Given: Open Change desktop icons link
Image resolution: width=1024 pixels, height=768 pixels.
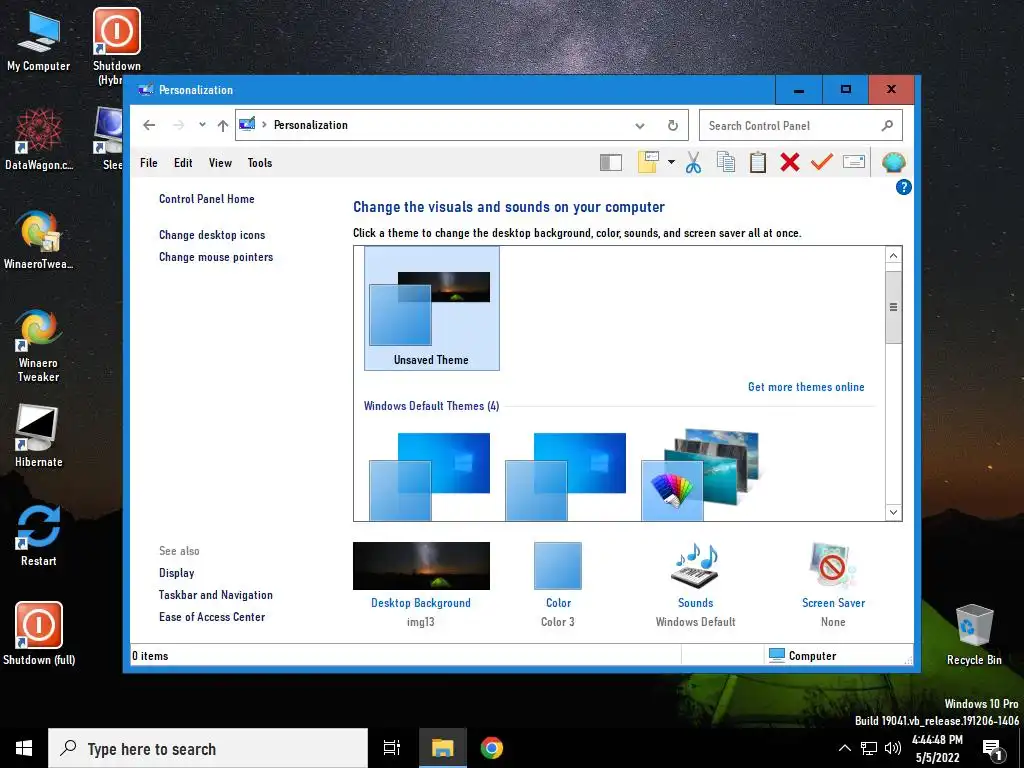Looking at the screenshot, I should (x=212, y=234).
